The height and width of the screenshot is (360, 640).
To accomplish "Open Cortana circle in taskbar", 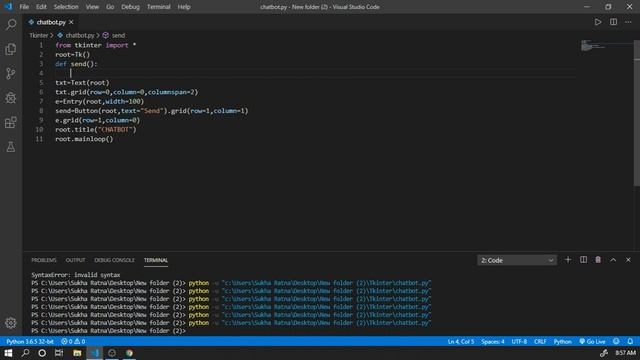I will tap(42, 353).
